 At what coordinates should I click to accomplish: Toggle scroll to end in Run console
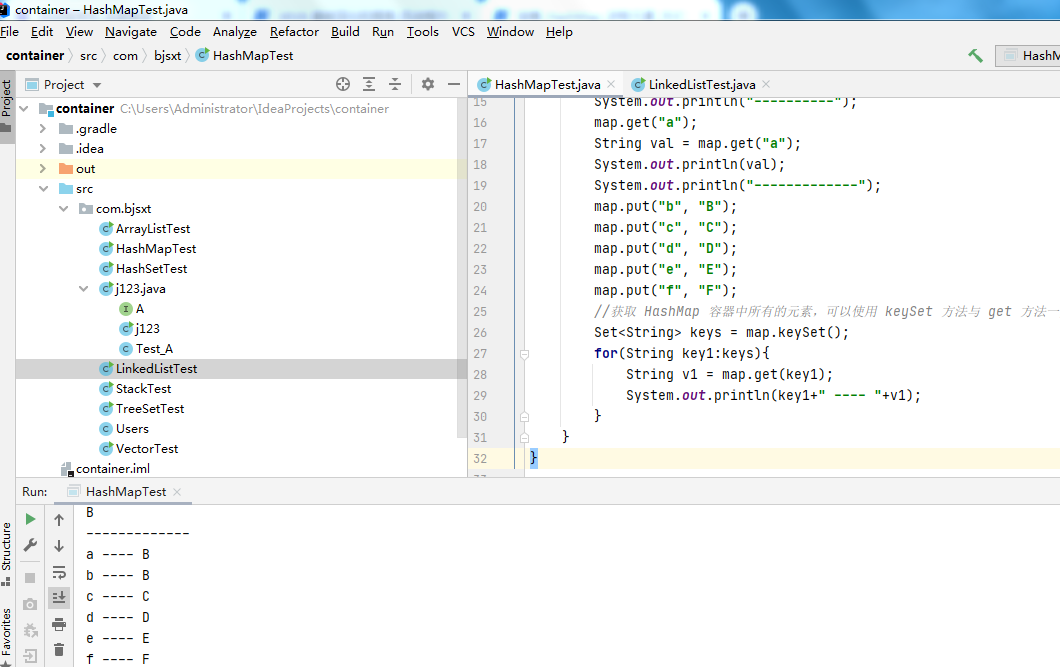coord(59,597)
